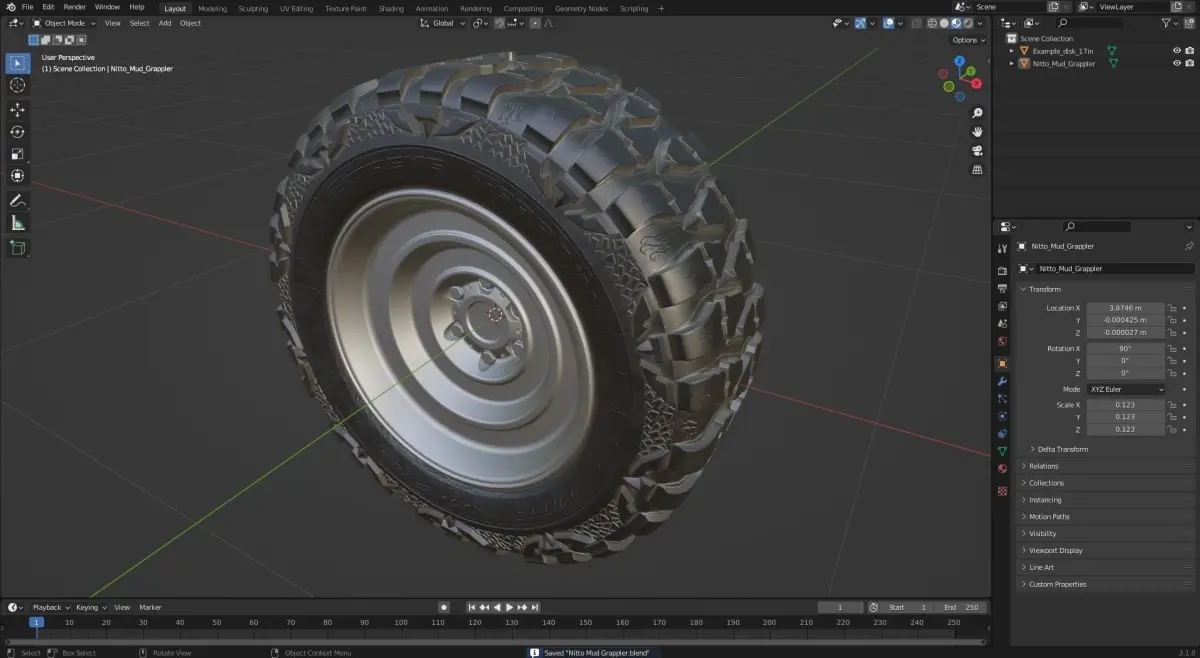Open Particles properties tab

click(1002, 398)
